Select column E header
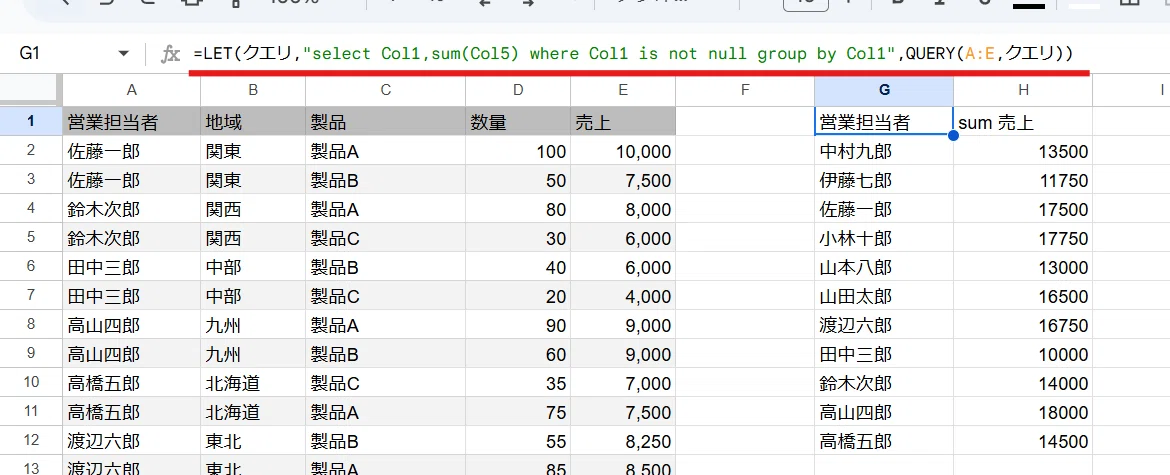Screen dimensions: 1170x475 [x=623, y=90]
